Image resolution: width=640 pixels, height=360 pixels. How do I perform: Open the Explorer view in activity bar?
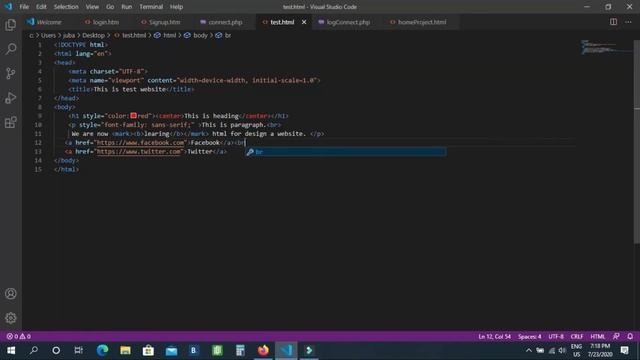[x=11, y=25]
